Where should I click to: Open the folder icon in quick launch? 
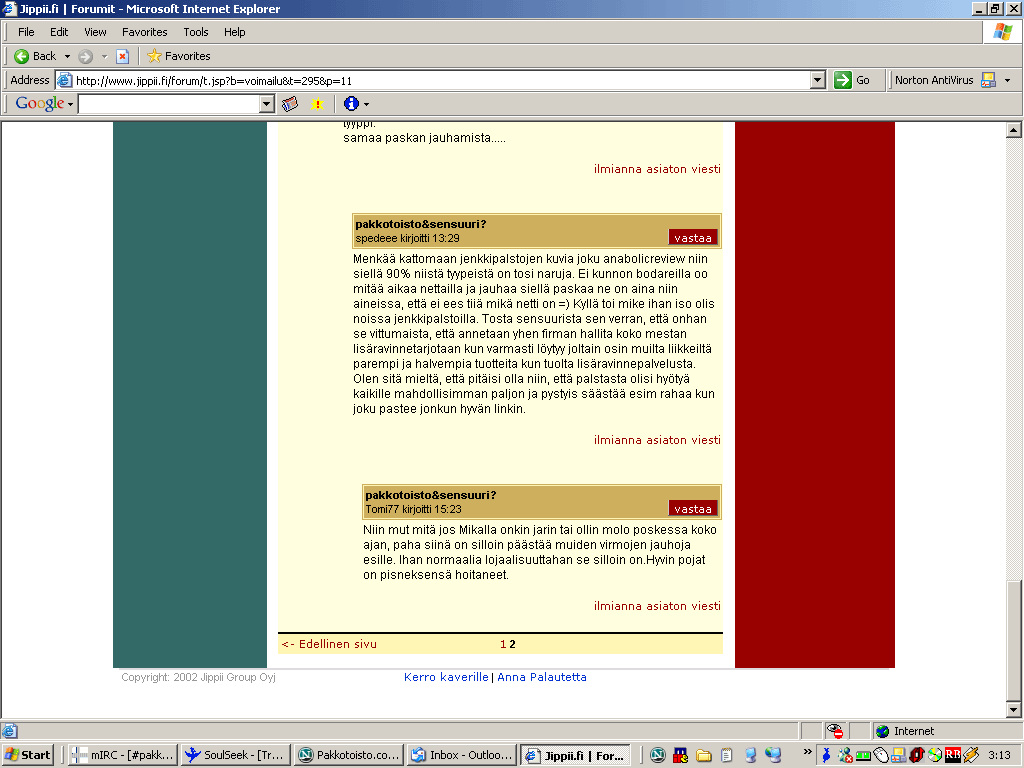tap(704, 755)
